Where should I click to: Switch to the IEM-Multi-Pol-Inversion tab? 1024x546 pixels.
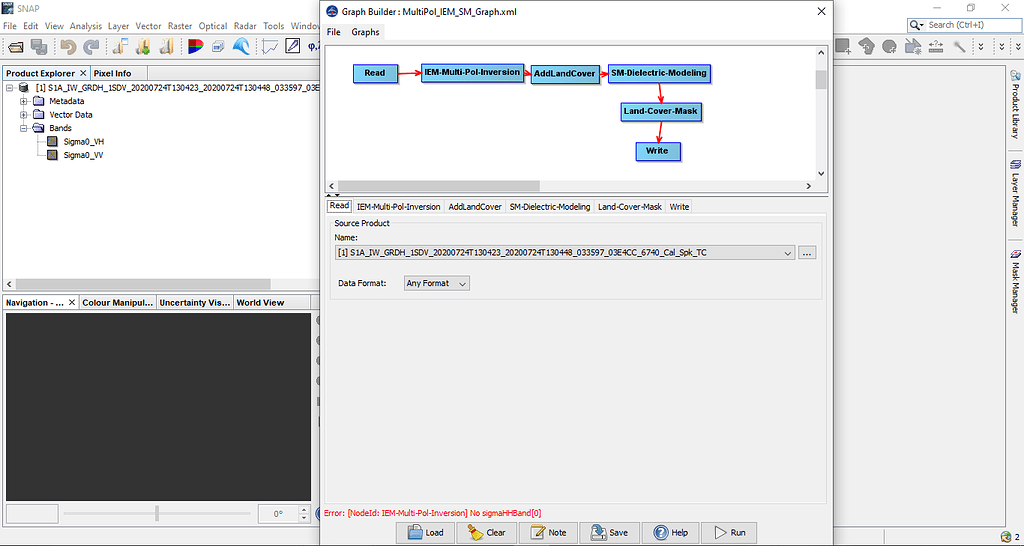398,207
